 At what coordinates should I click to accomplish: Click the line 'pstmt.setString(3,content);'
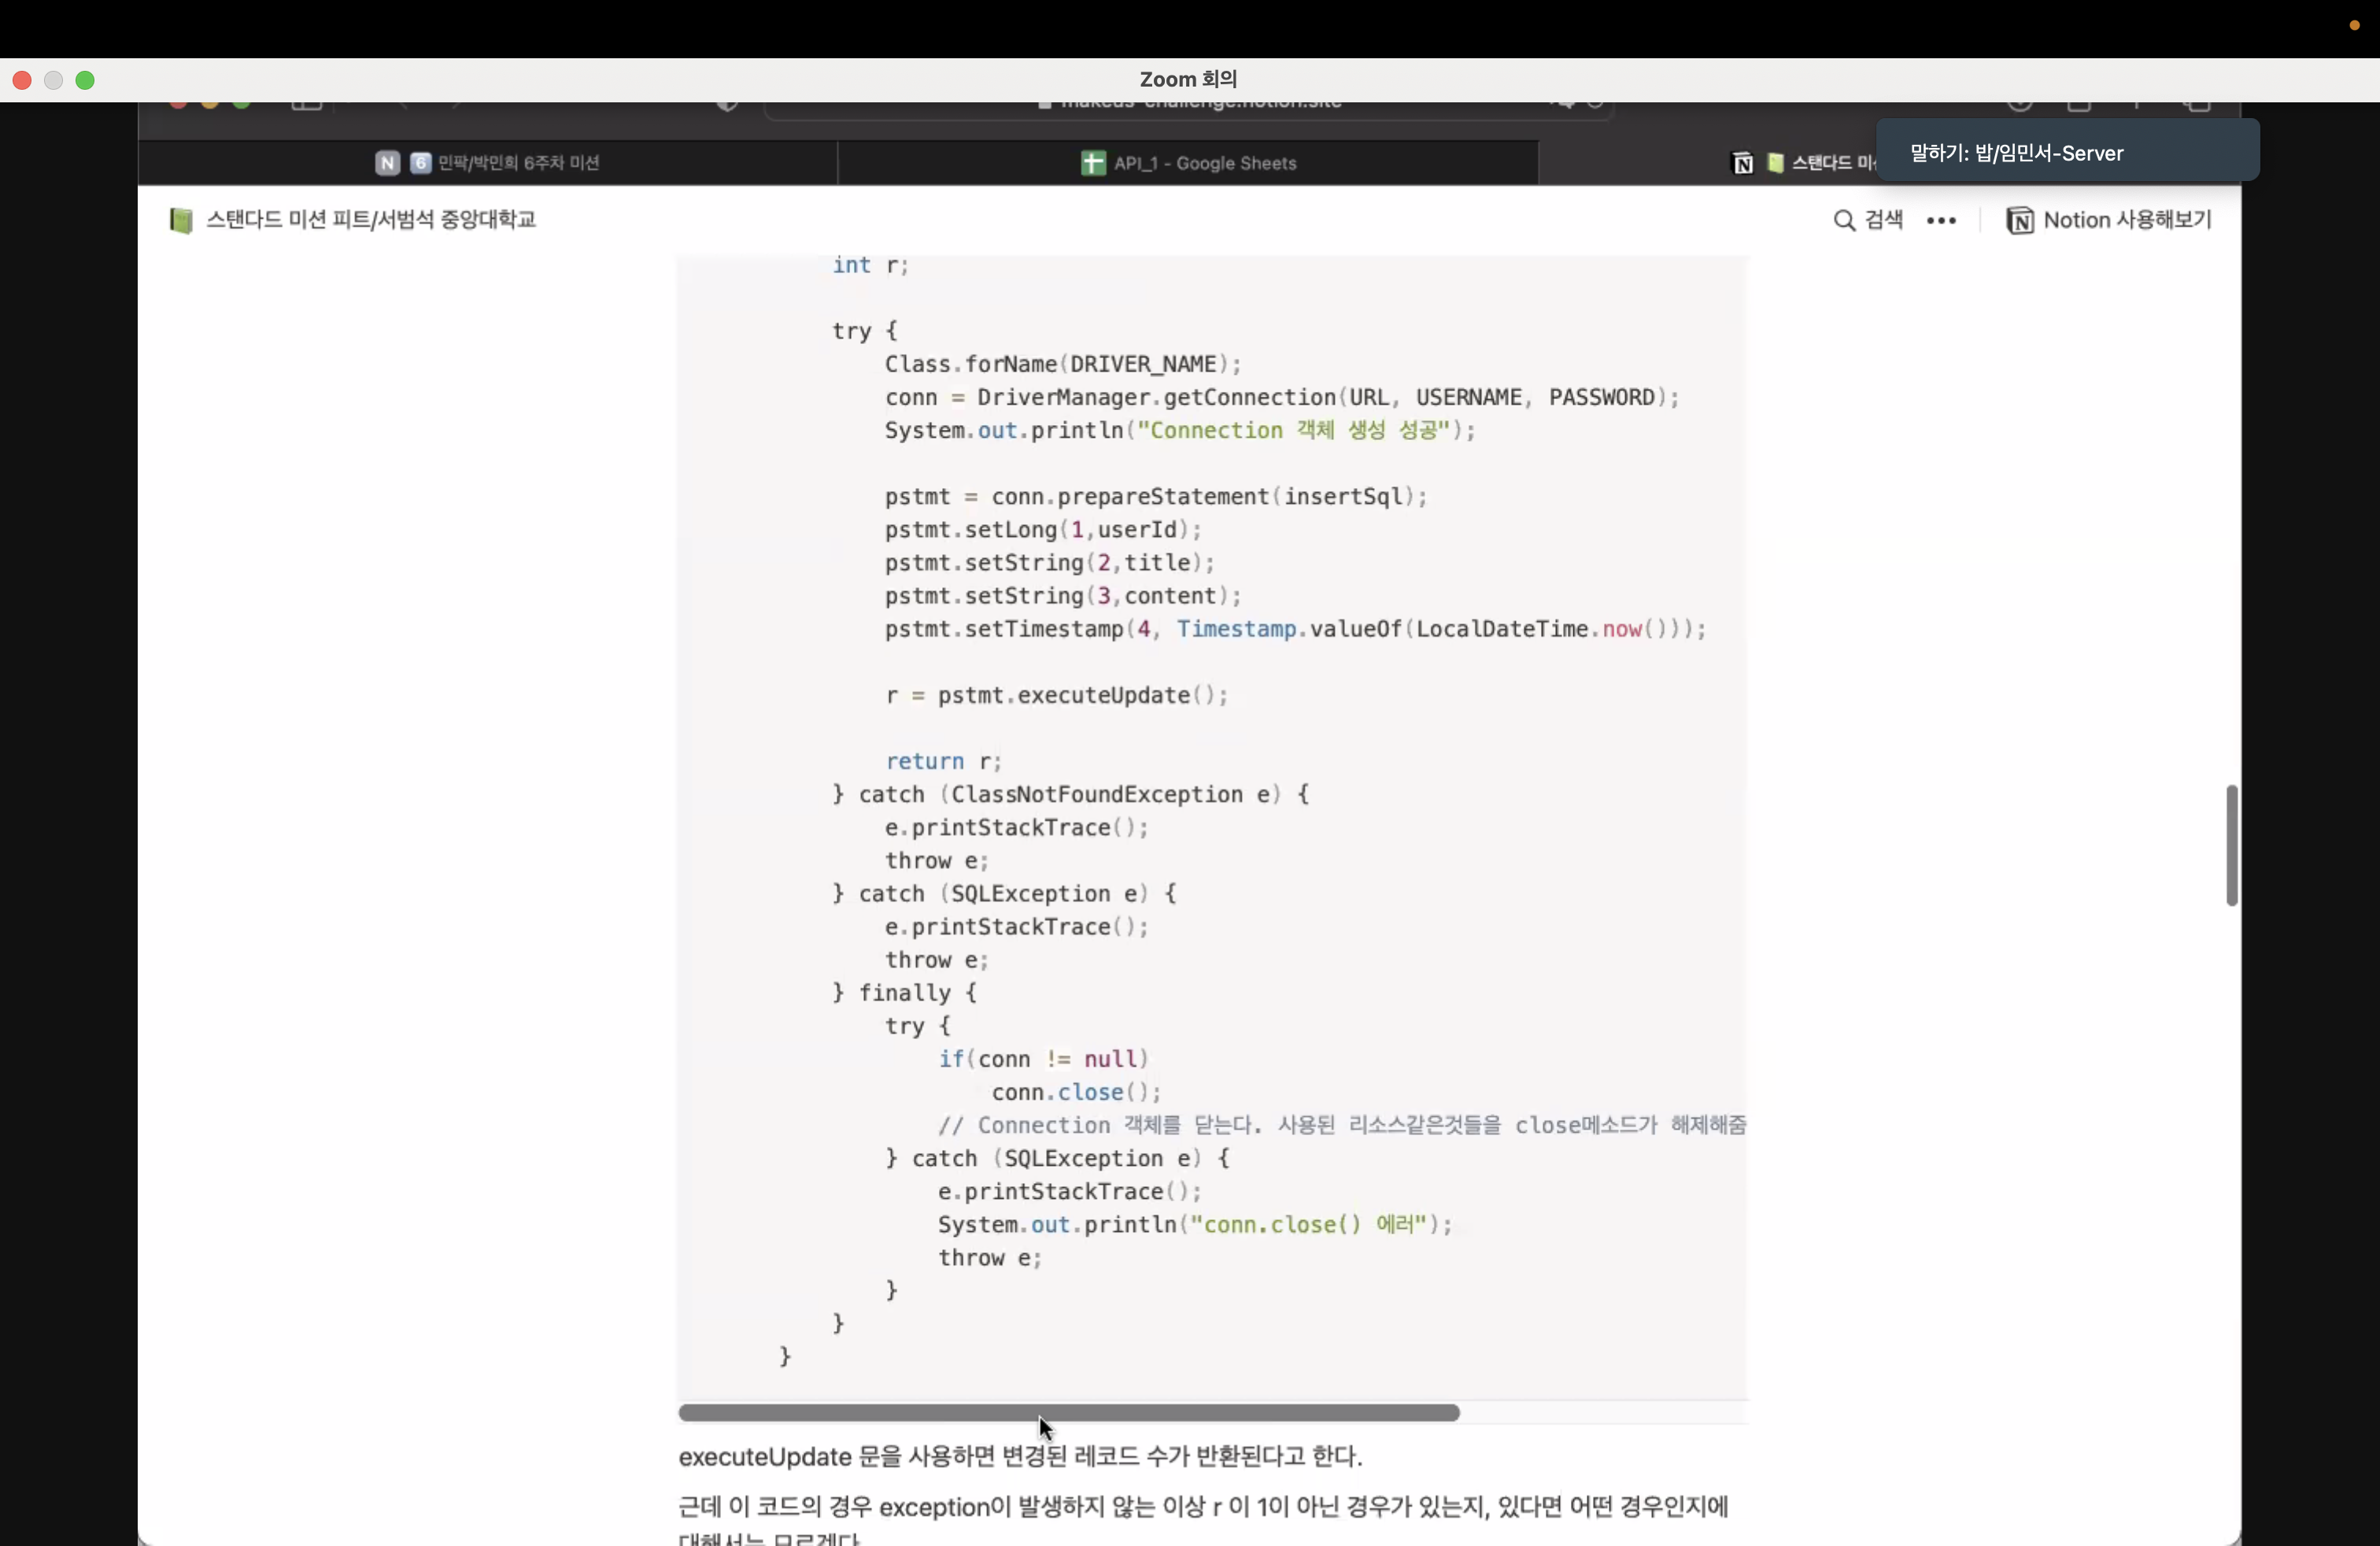tap(1063, 595)
